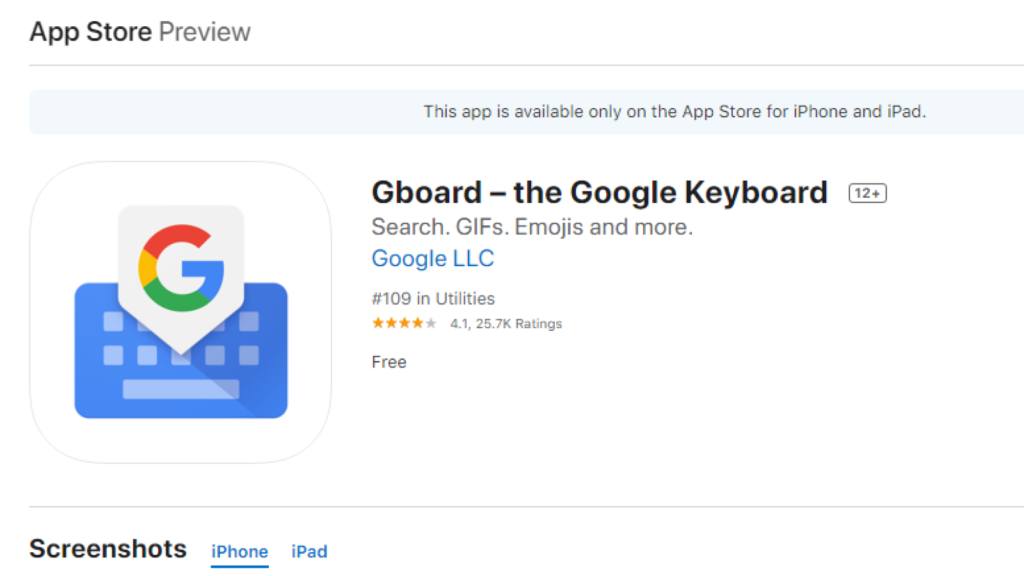Screen dimensions: 1024x576
Task: Open the Google LLC developer page
Action: (432, 258)
